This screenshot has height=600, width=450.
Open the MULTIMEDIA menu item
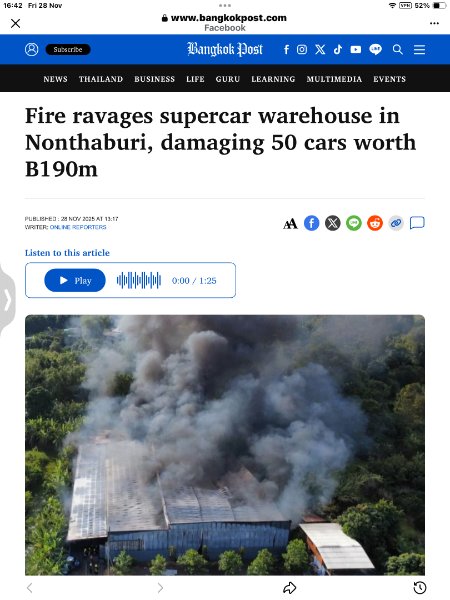(334, 79)
